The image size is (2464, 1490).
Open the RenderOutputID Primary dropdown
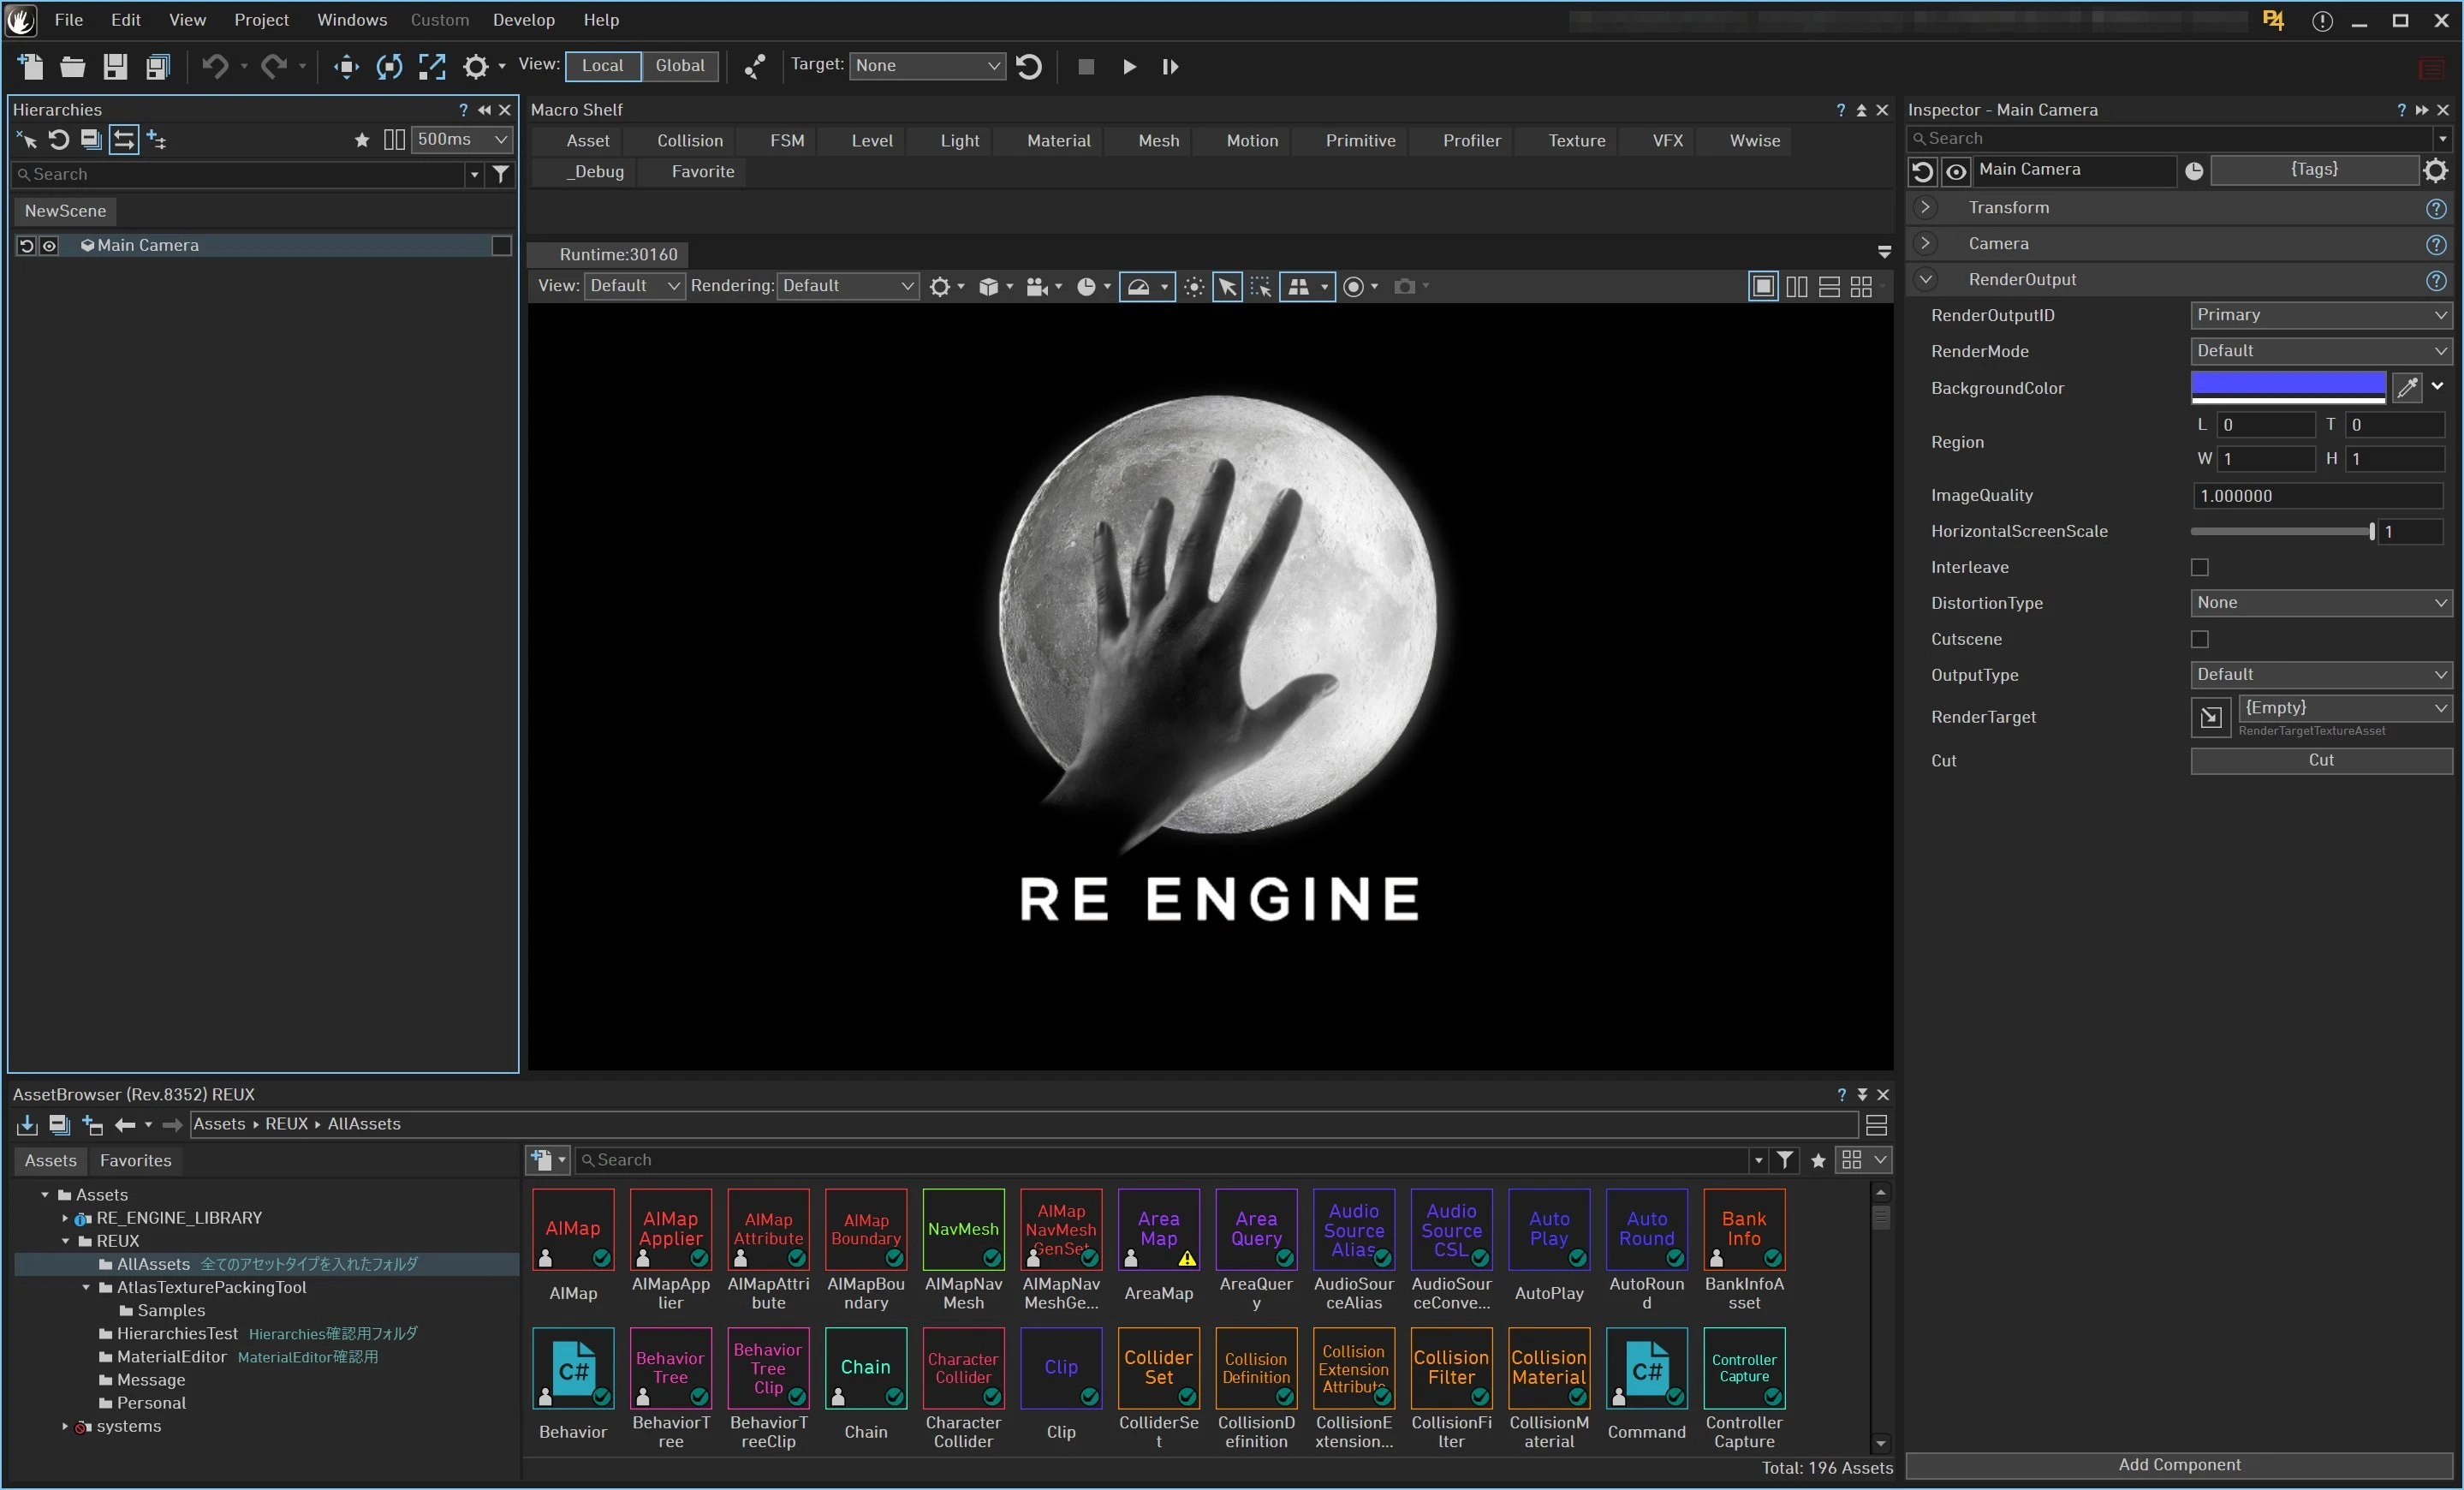[2320, 315]
